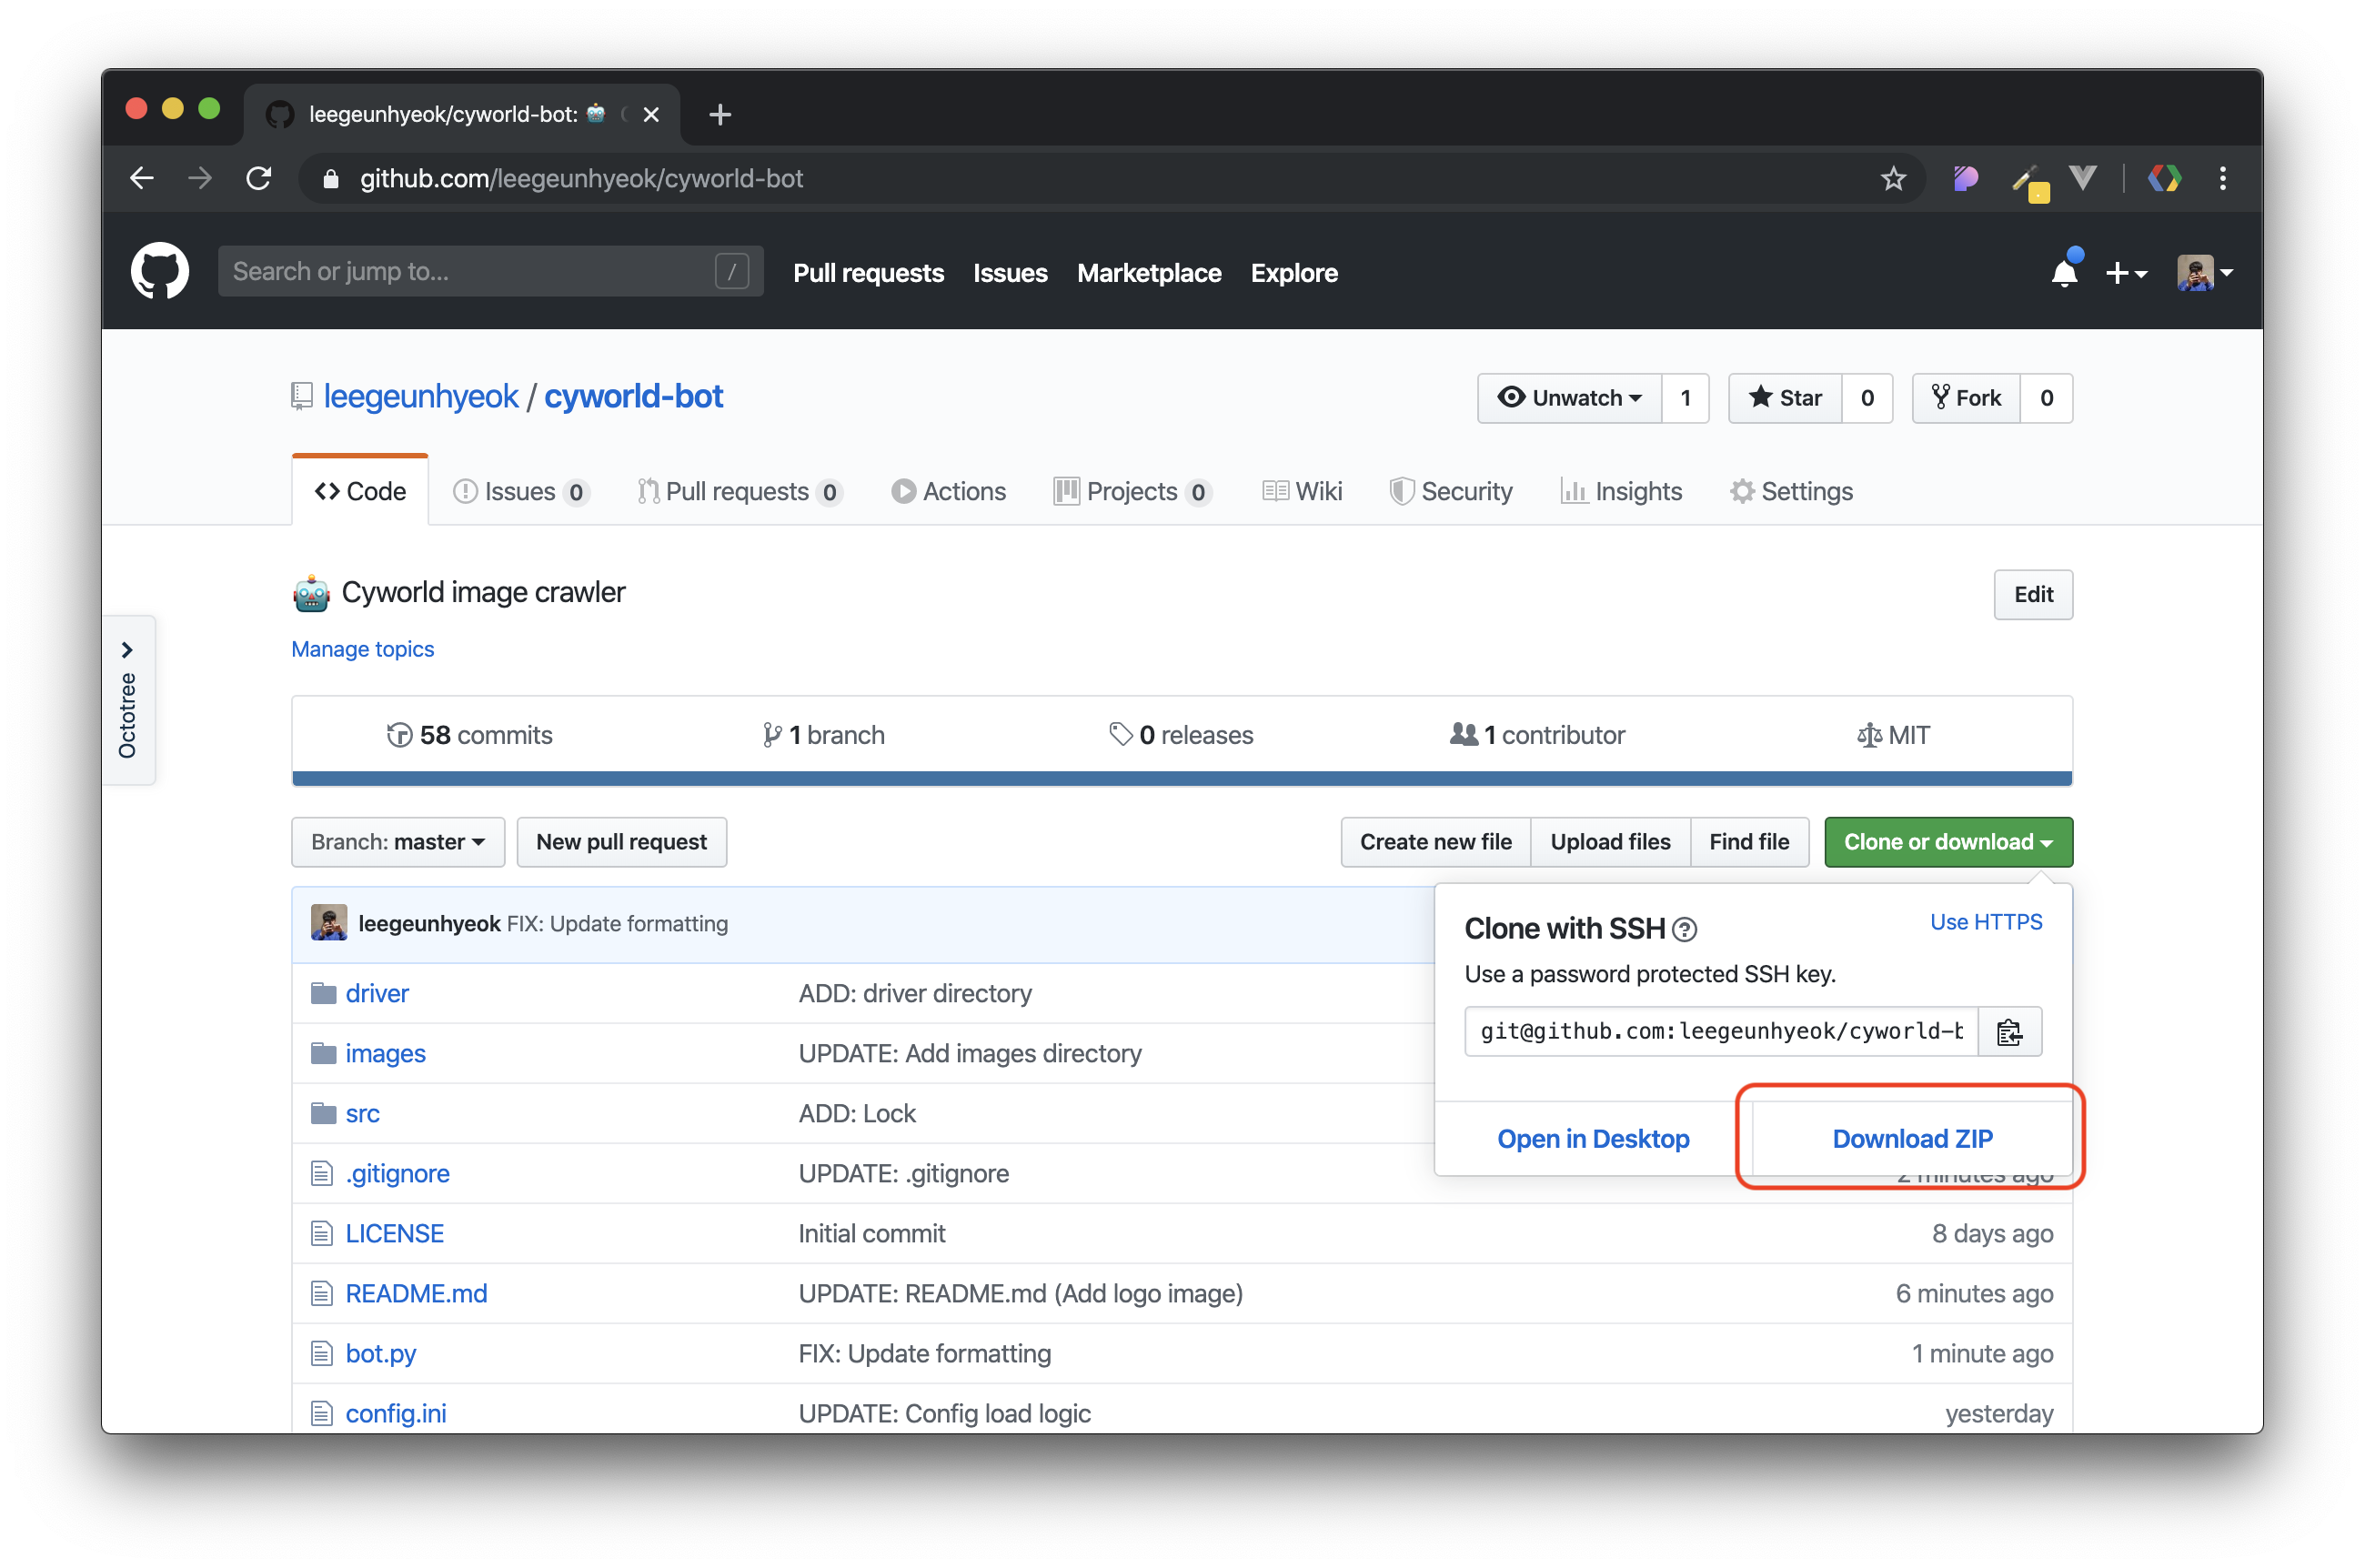This screenshot has height=1568, width=2365.
Task: Click the language color bar
Action: 1181,778
